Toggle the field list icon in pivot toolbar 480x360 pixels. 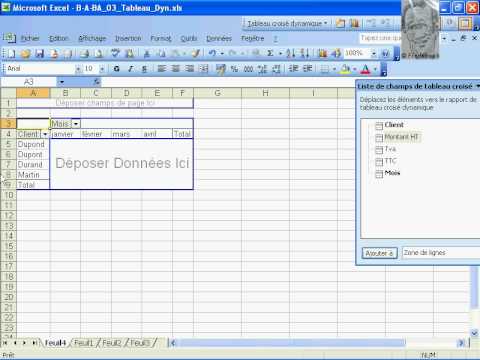pyautogui.click(x=465, y=23)
